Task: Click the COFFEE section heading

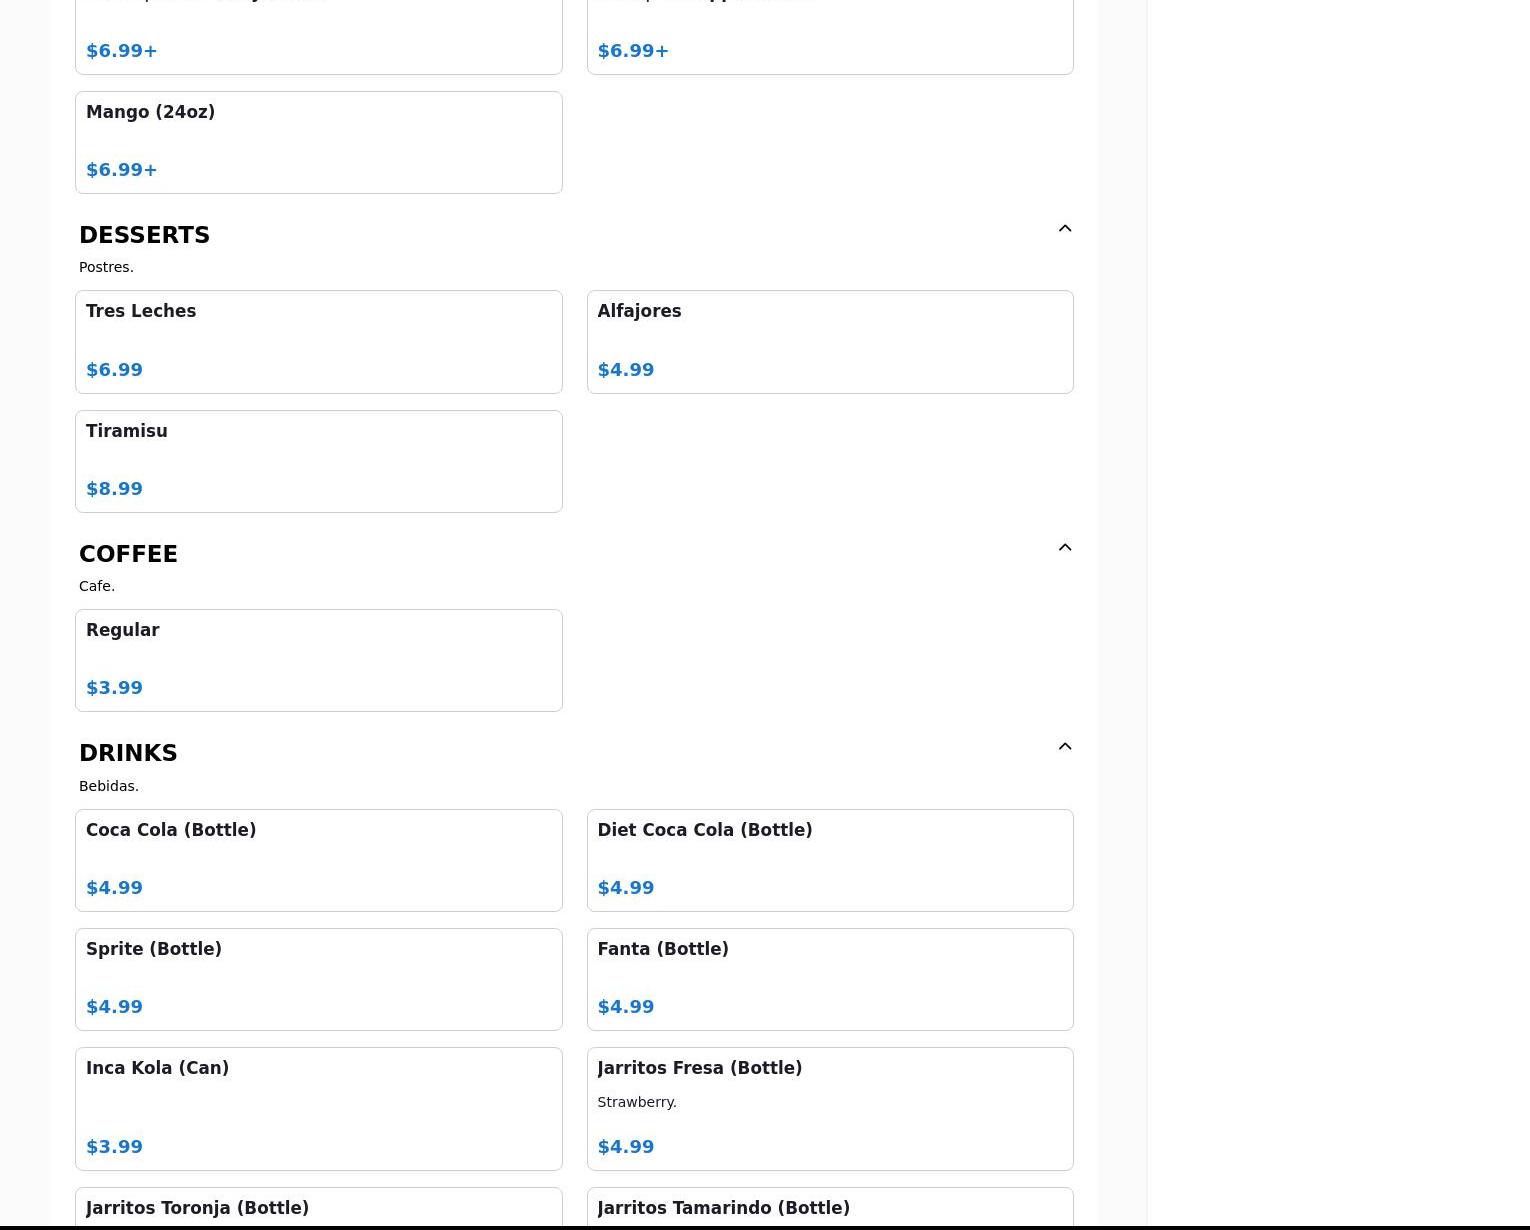Action: [x=128, y=554]
